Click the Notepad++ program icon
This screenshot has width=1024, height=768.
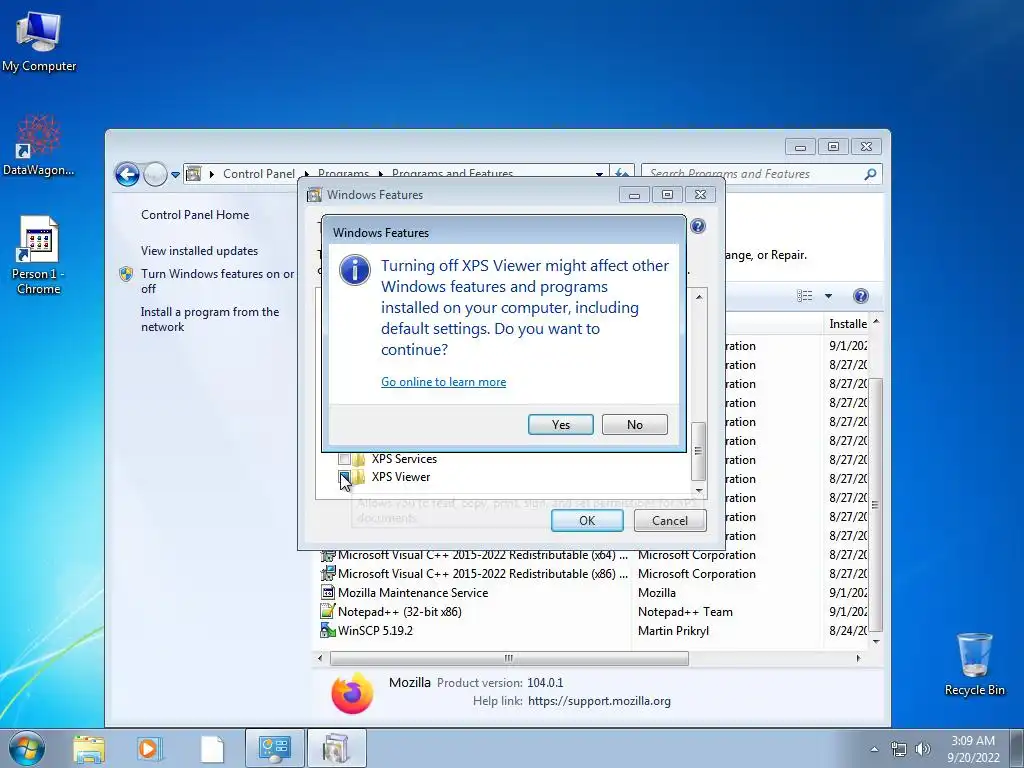328,612
